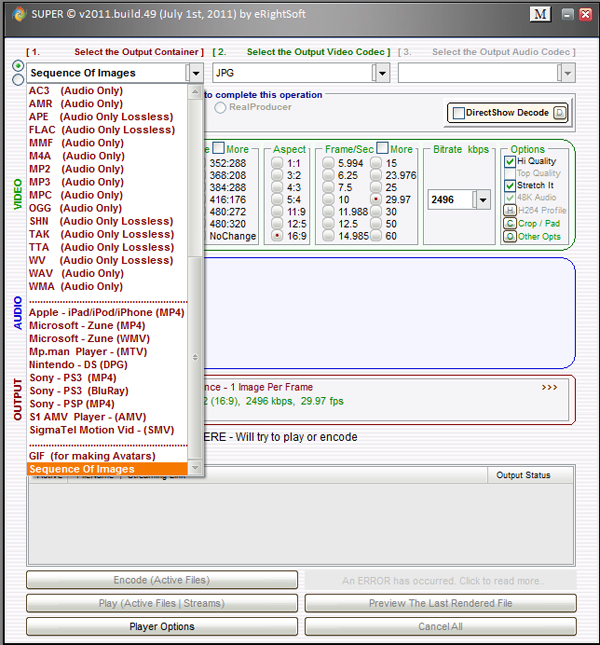
Task: Choose highlighted Sequence Of Images item
Action: [x=107, y=469]
